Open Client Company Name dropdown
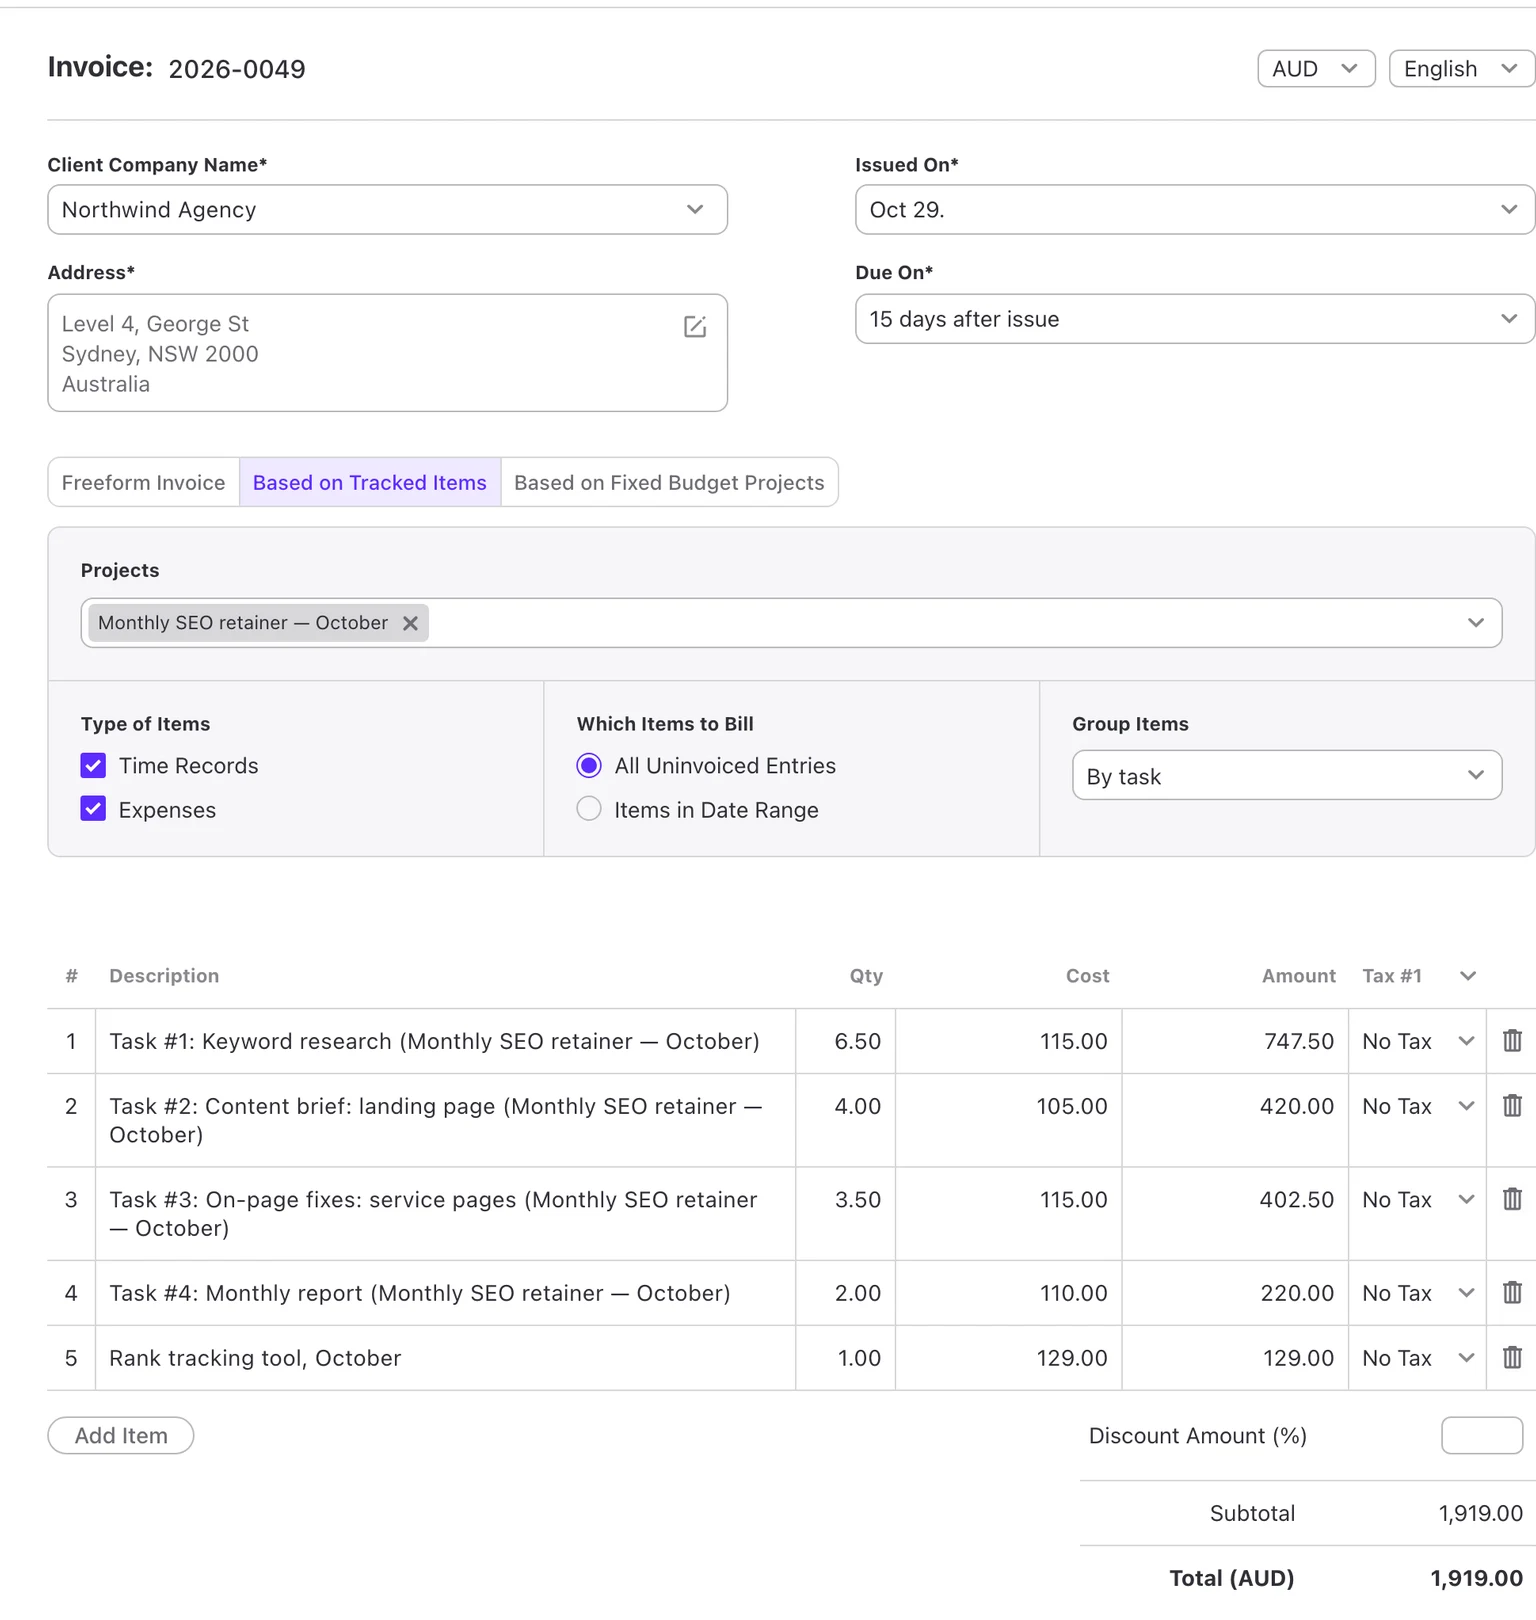1536x1620 pixels. (x=387, y=210)
